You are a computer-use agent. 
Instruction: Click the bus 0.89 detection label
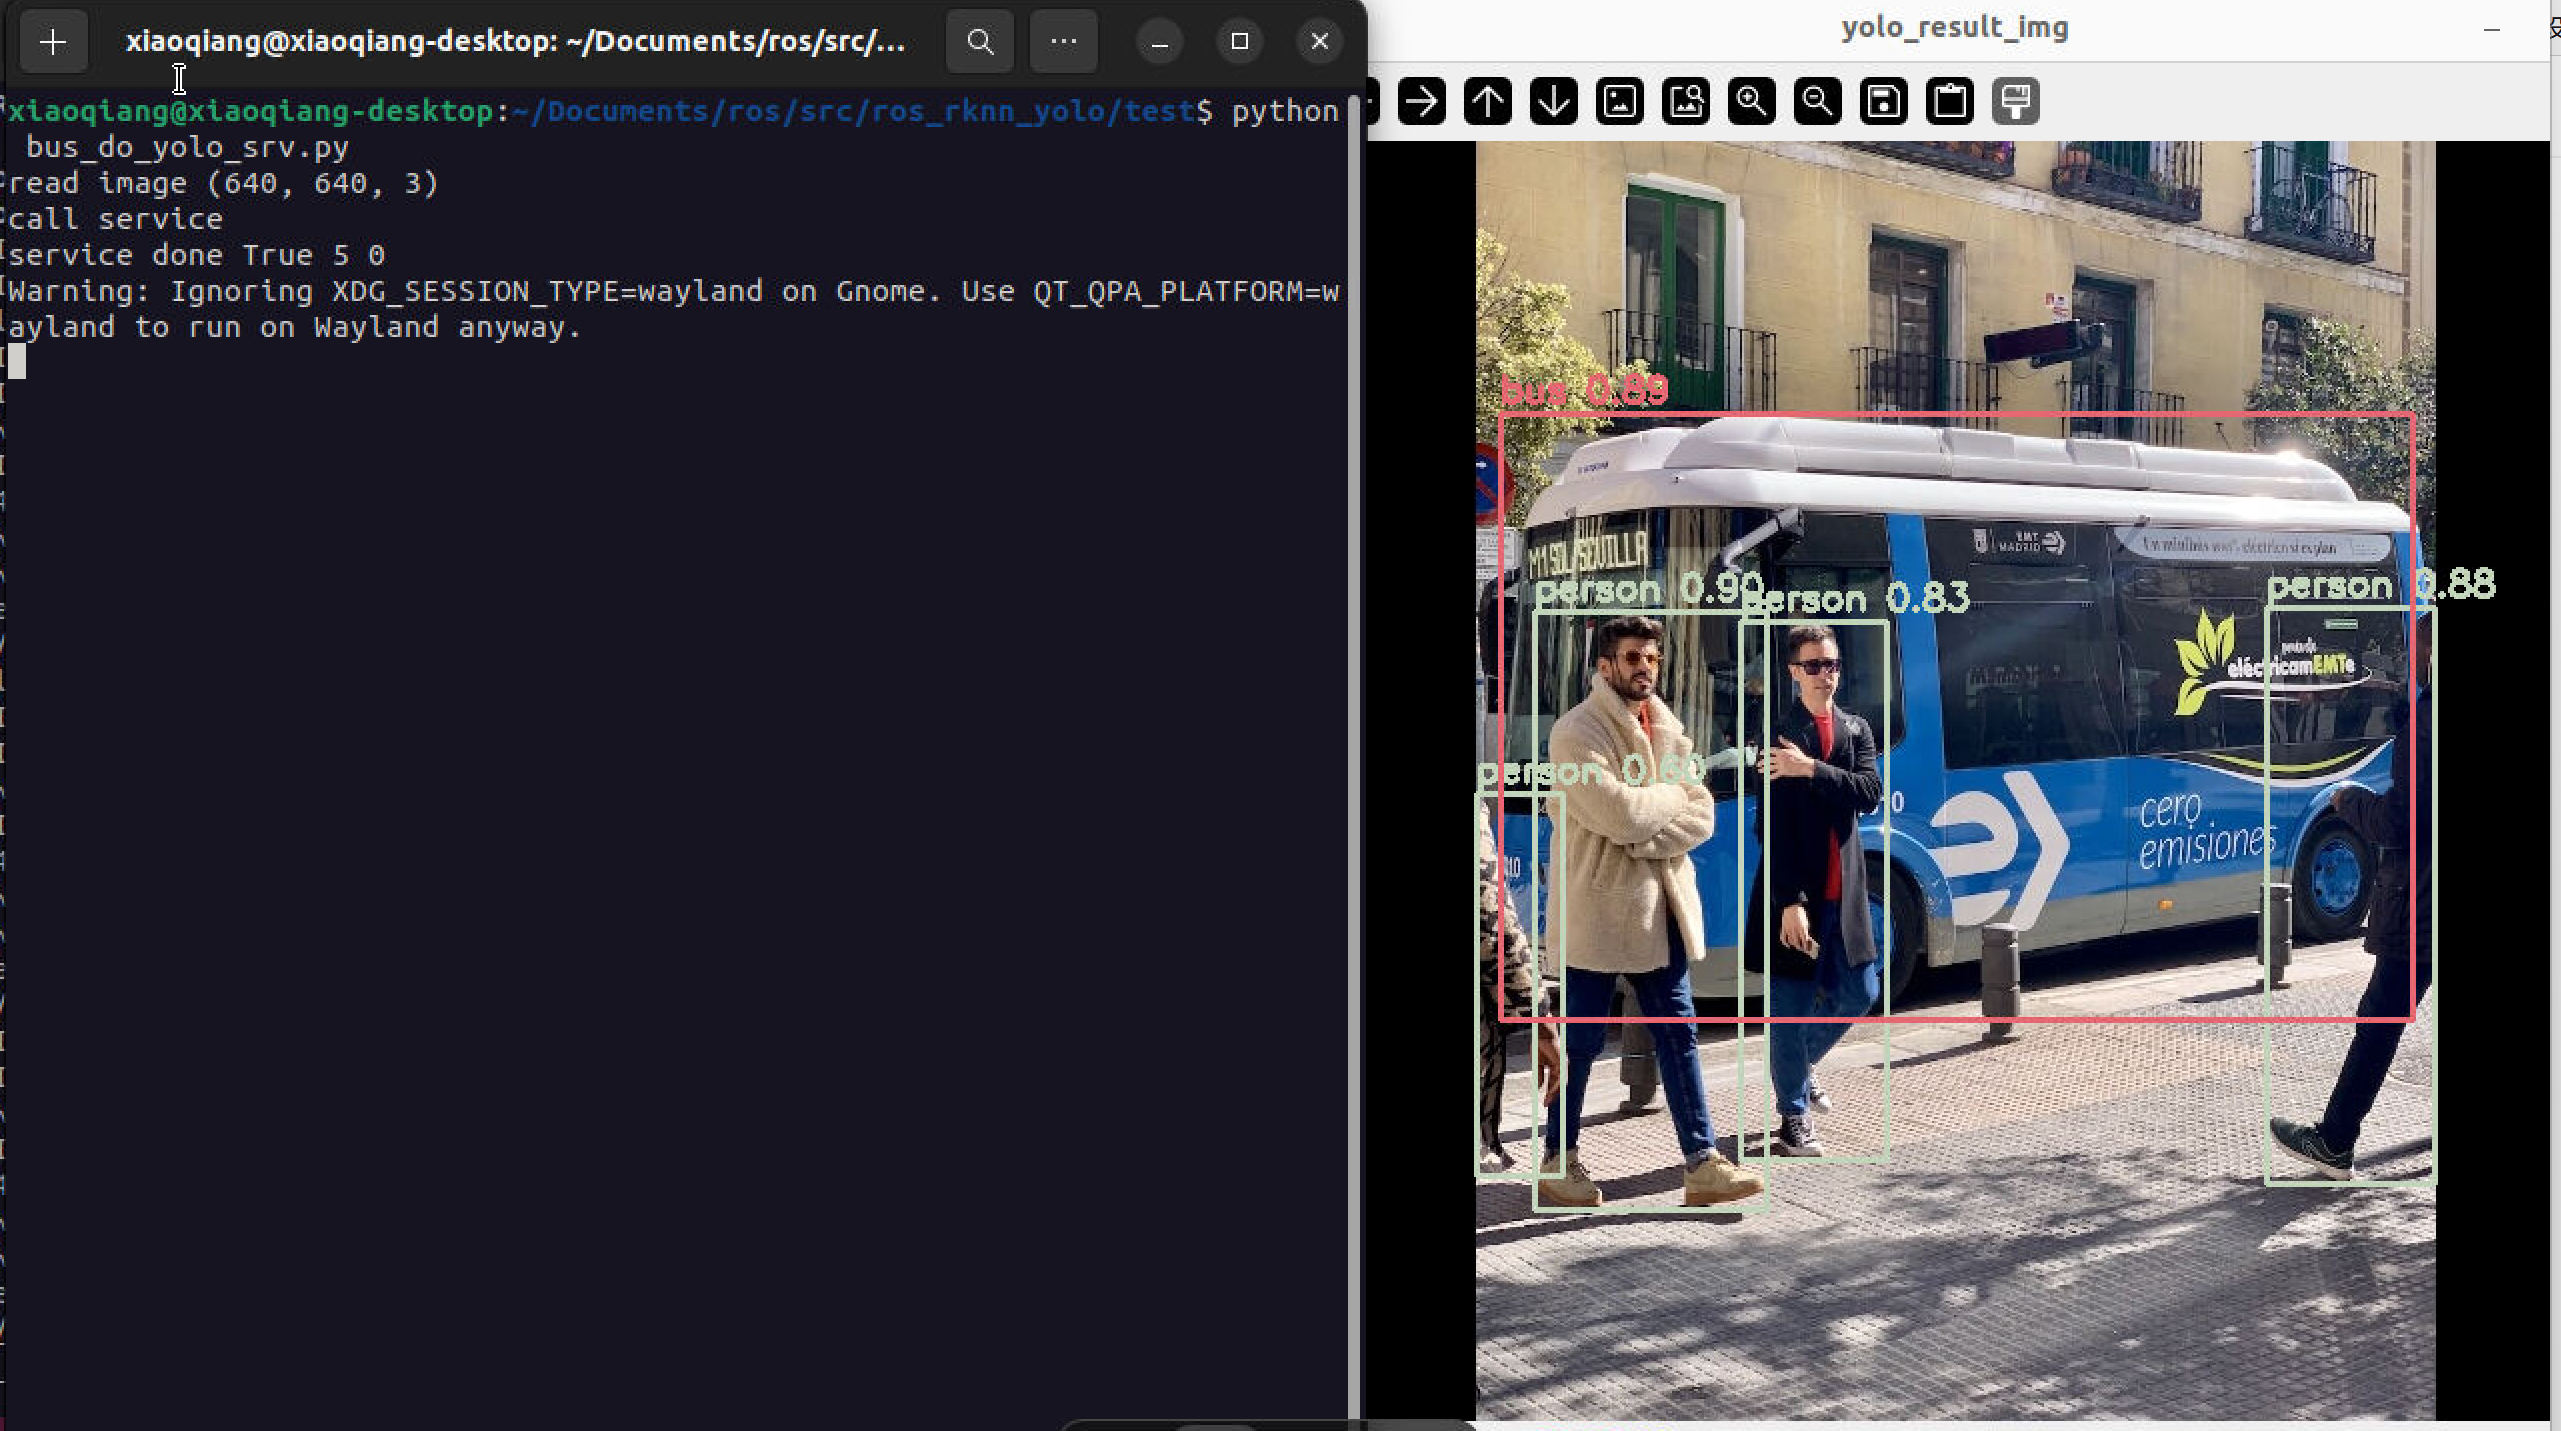pos(1584,391)
